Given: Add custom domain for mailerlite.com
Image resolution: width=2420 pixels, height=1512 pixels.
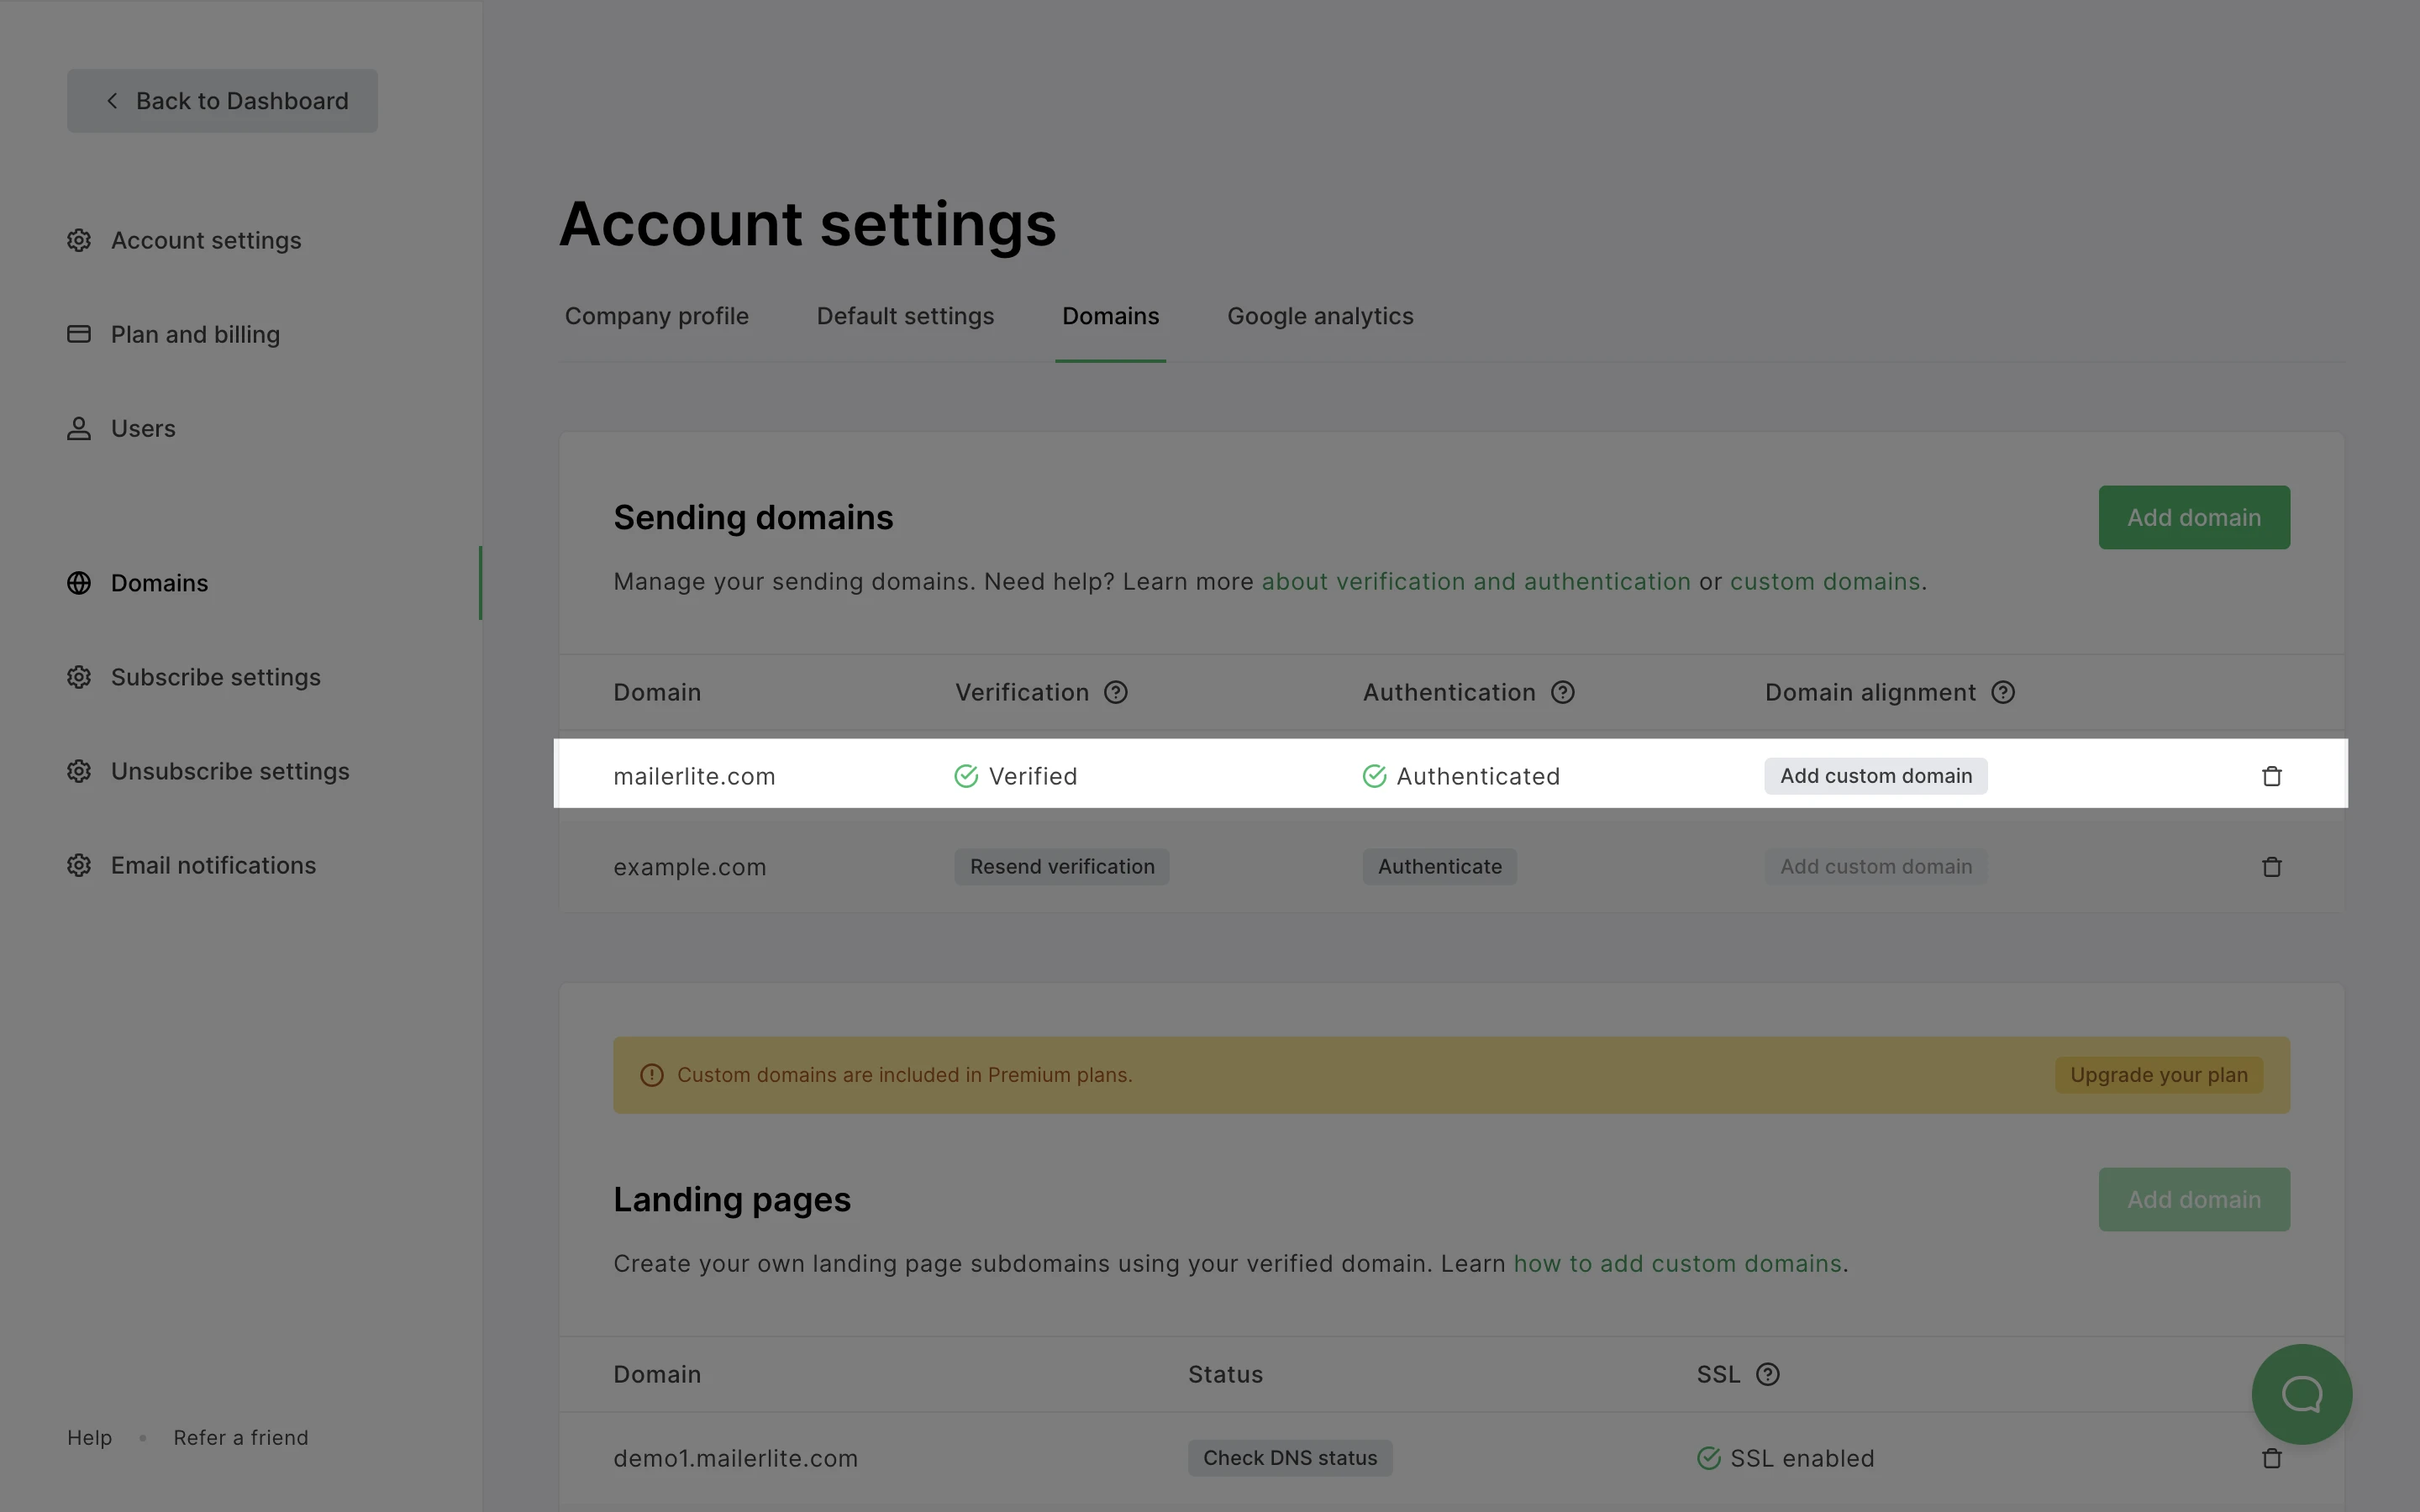Looking at the screenshot, I should [1875, 776].
